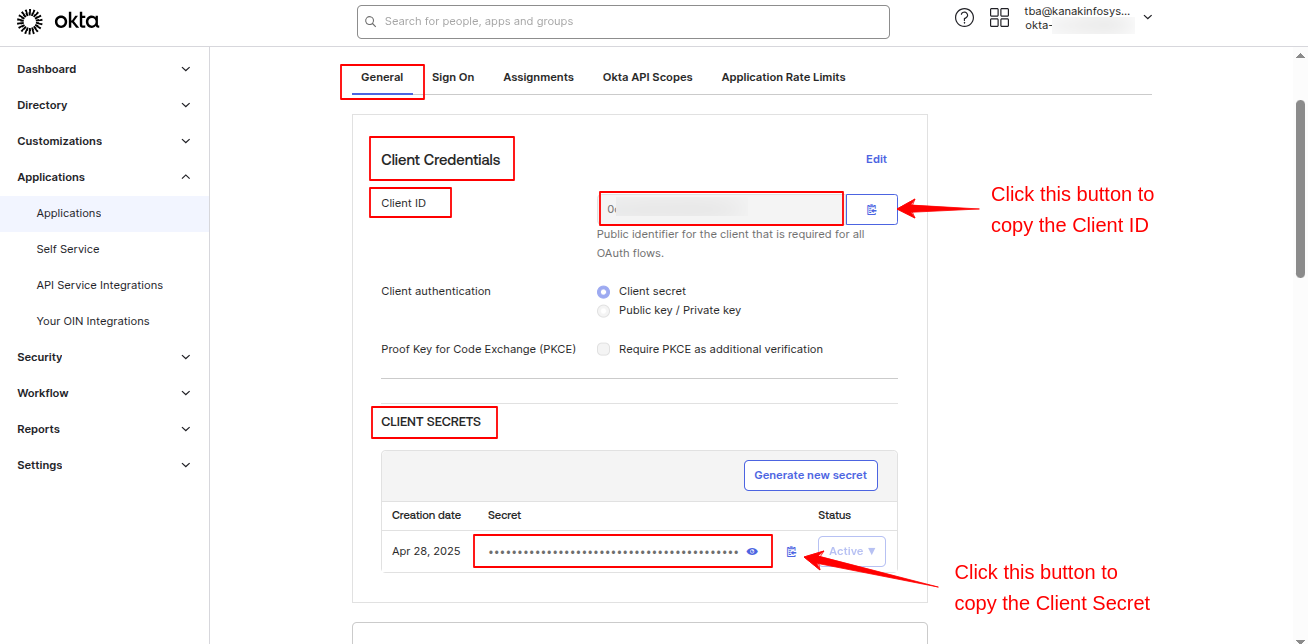Image resolution: width=1308 pixels, height=644 pixels.
Task: Collapse the Applications menu
Action: tap(104, 177)
